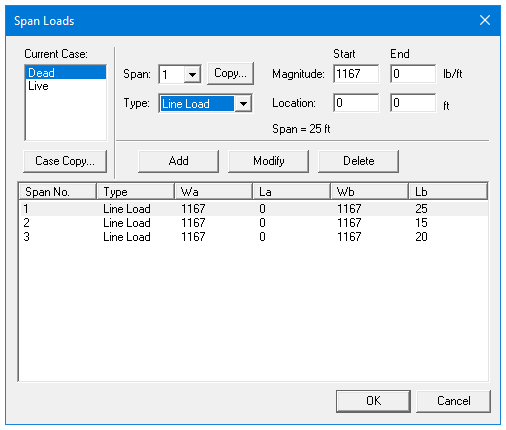Click the Magnitude End input field
Image resolution: width=506 pixels, height=430 pixels.
[413, 74]
